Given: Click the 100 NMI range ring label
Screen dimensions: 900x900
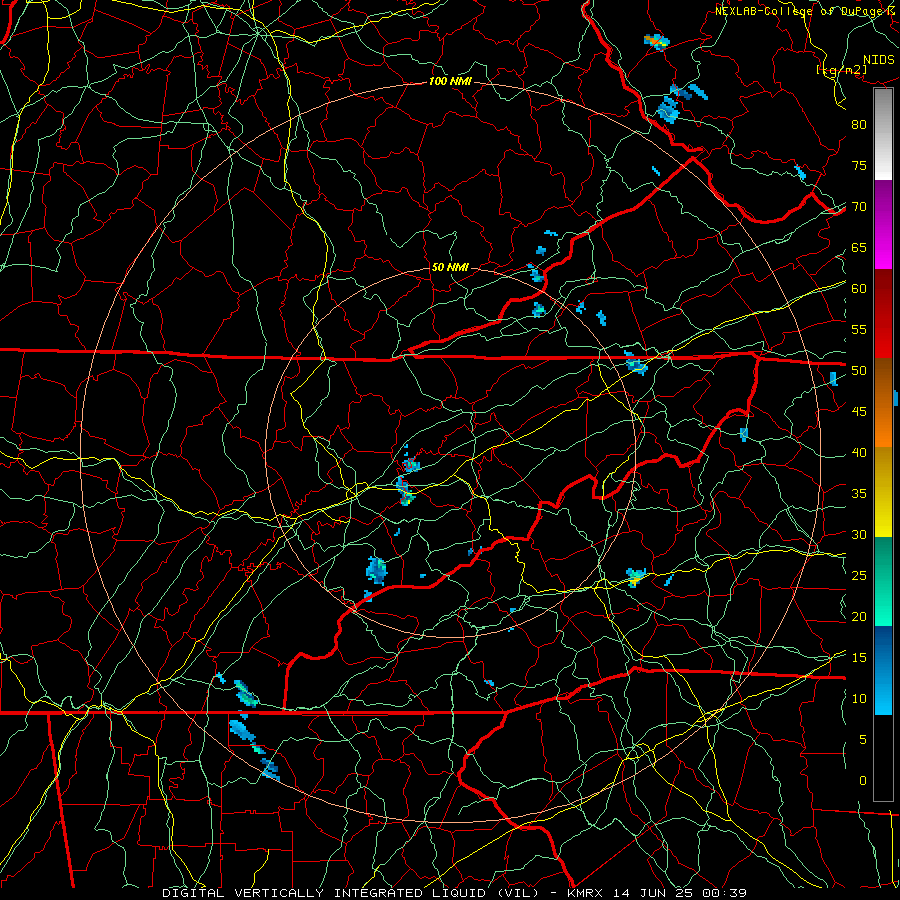Looking at the screenshot, I should (450, 81).
